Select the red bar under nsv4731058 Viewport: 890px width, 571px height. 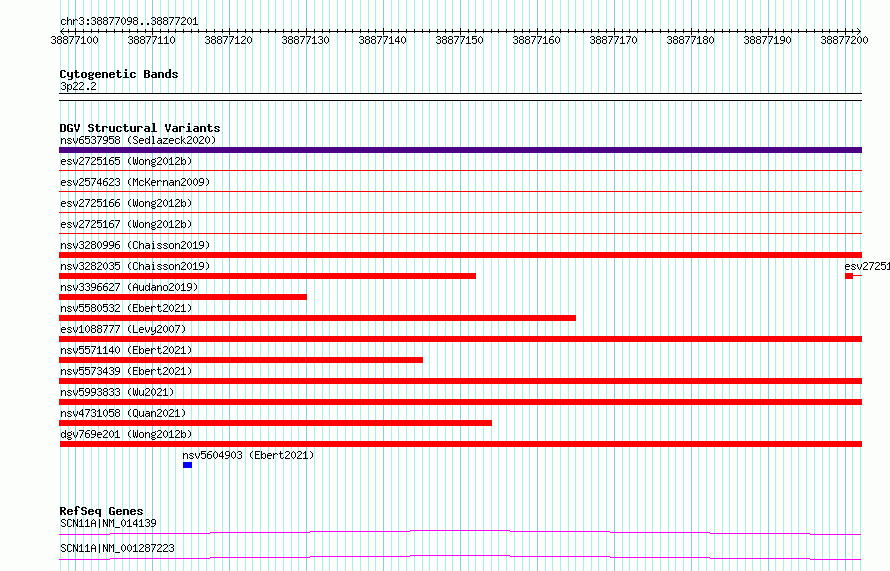pos(275,423)
